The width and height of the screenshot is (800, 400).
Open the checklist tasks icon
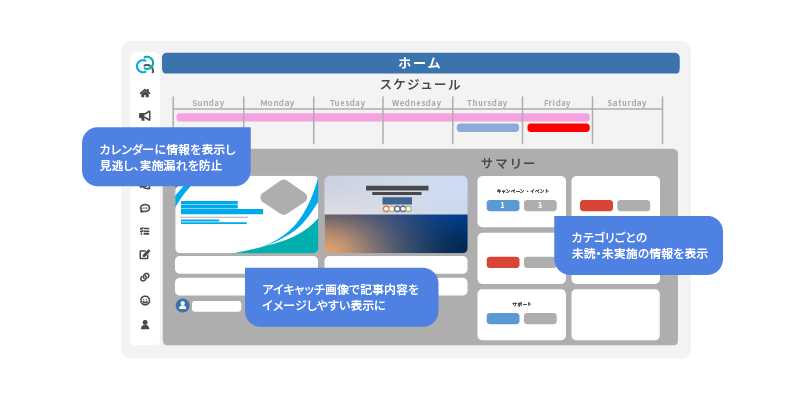tap(145, 231)
